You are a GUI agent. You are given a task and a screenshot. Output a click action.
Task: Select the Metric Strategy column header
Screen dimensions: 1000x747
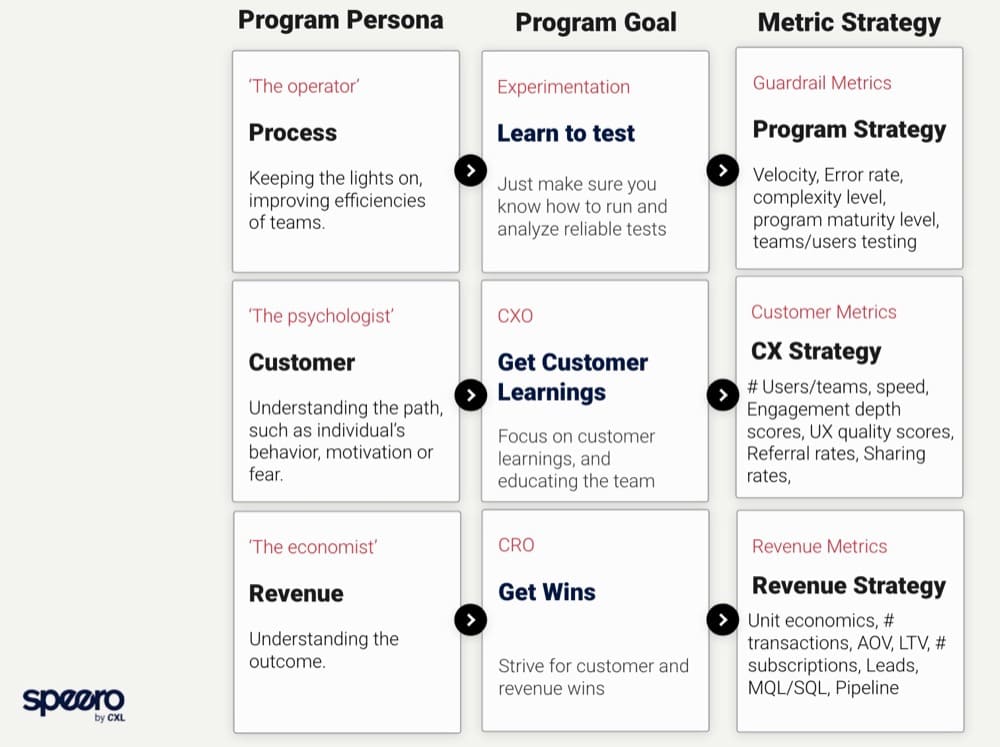coord(849,22)
